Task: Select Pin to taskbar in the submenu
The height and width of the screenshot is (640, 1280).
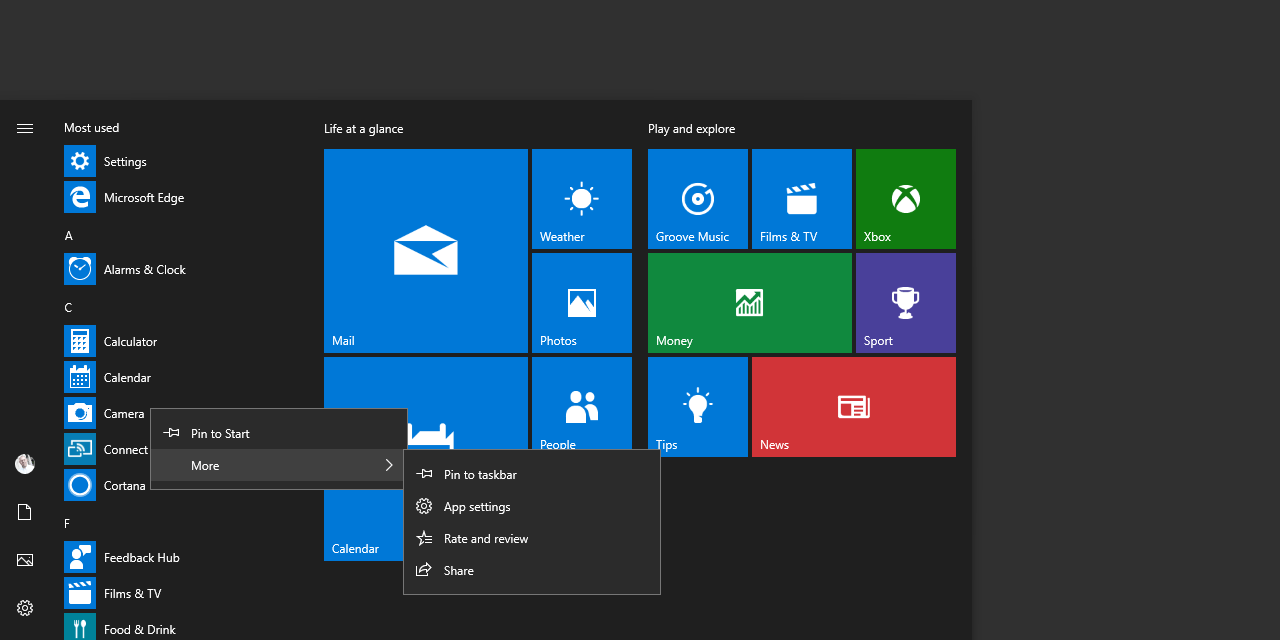Action: 480,474
